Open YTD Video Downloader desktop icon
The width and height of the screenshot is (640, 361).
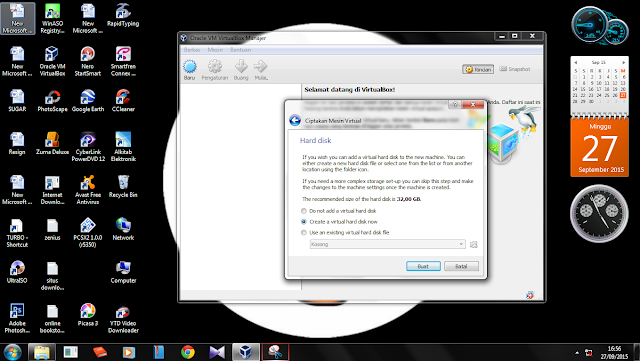(x=123, y=318)
